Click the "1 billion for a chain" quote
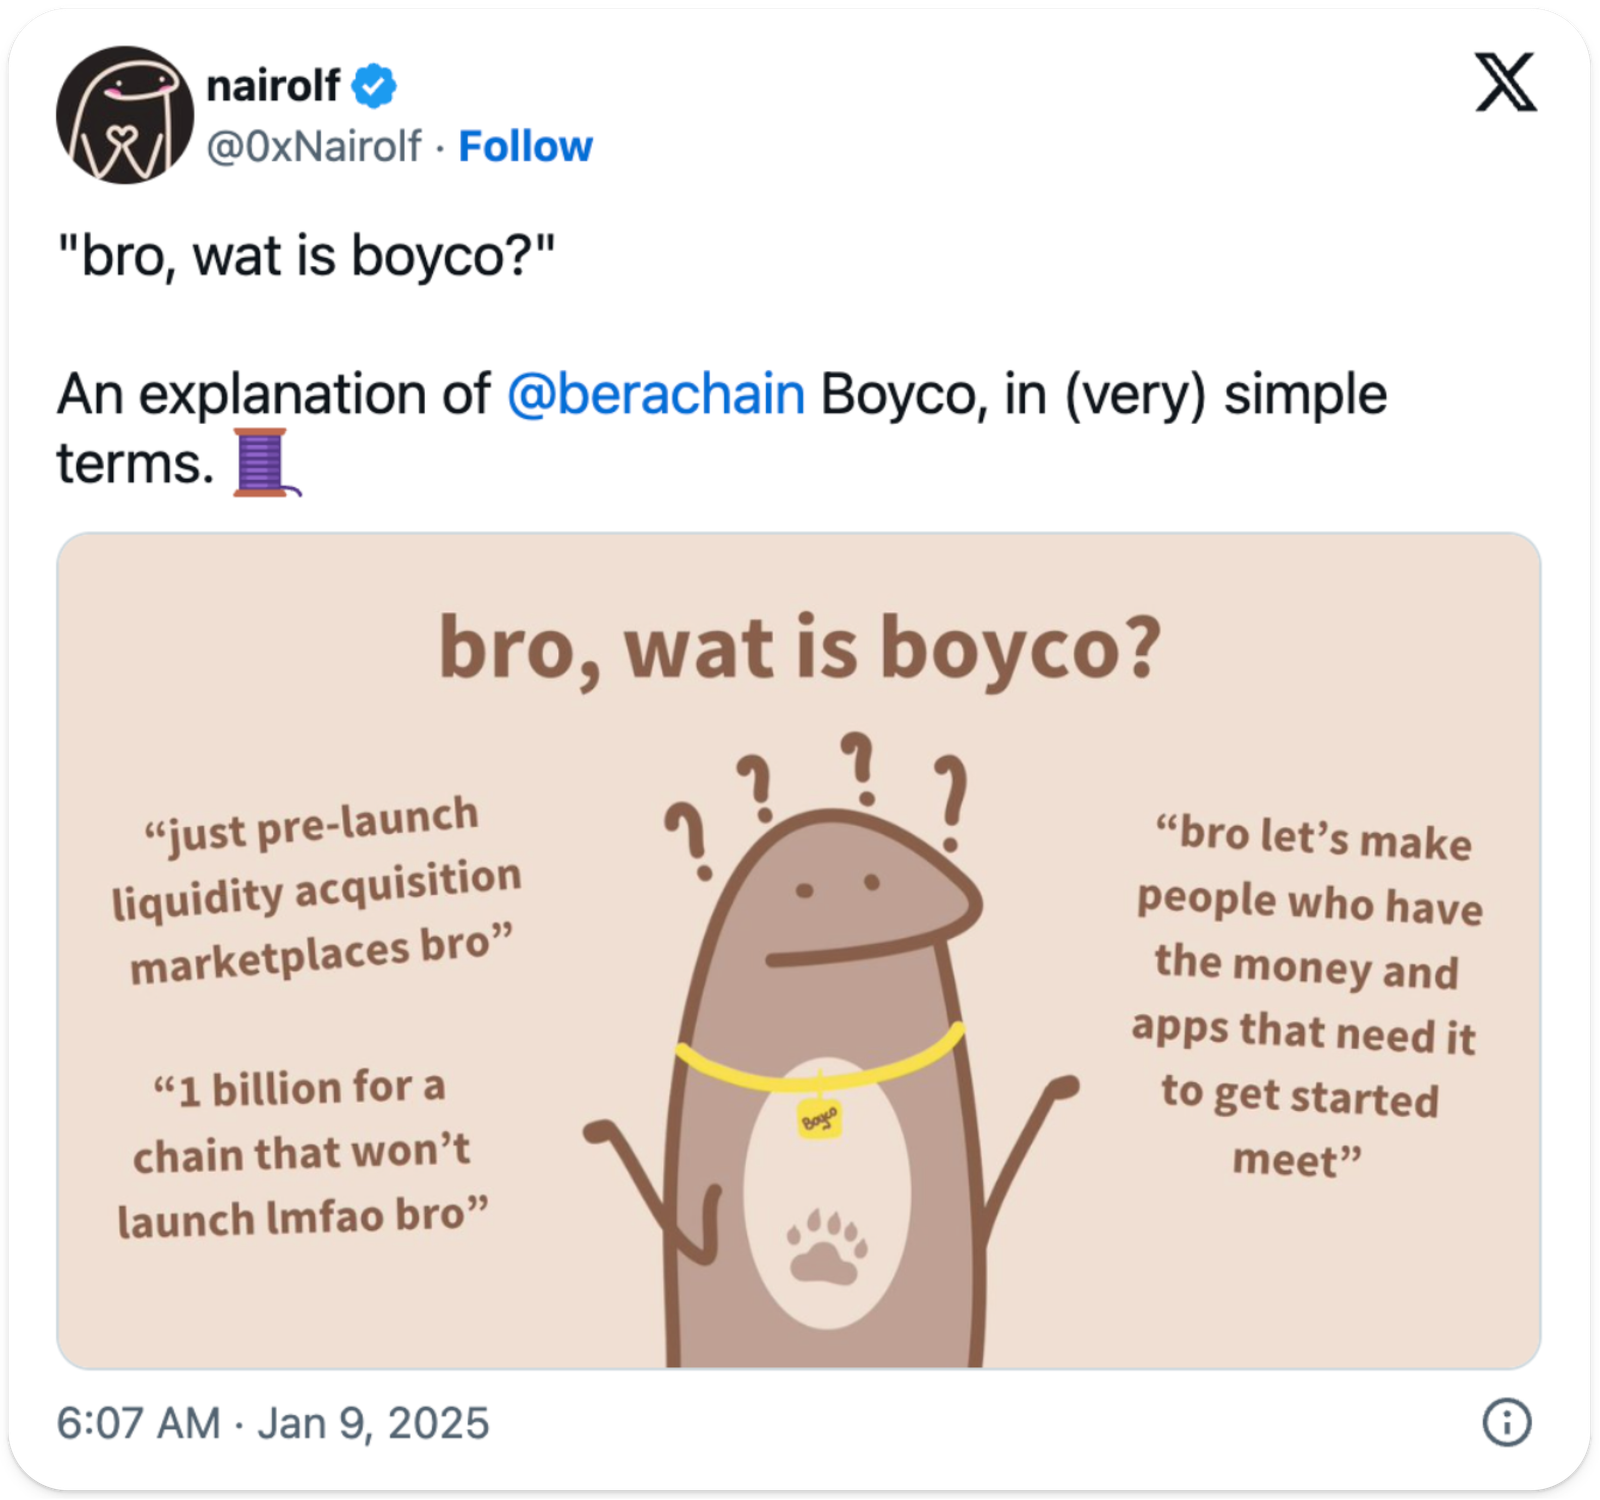 pos(300,1152)
